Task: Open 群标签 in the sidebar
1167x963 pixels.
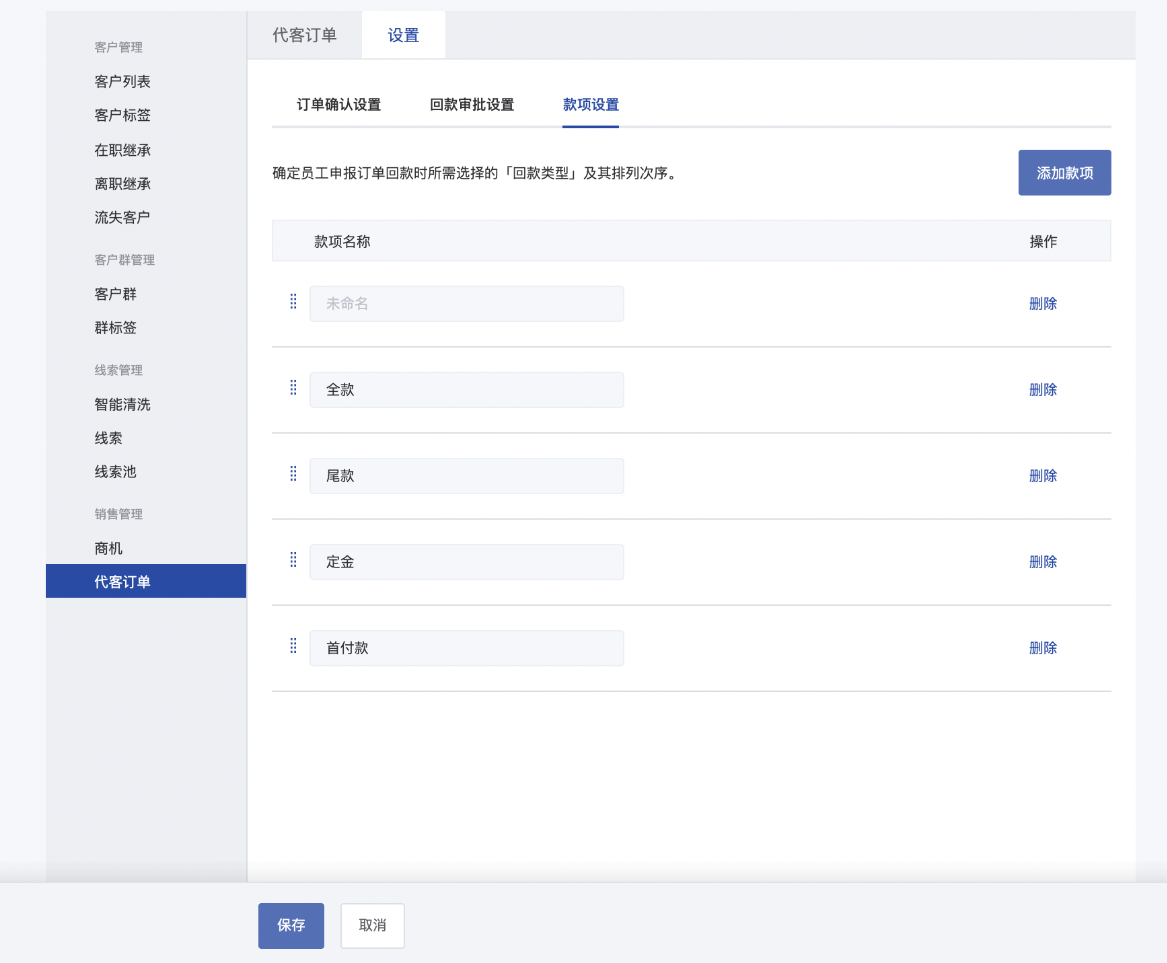Action: pyautogui.click(x=115, y=328)
